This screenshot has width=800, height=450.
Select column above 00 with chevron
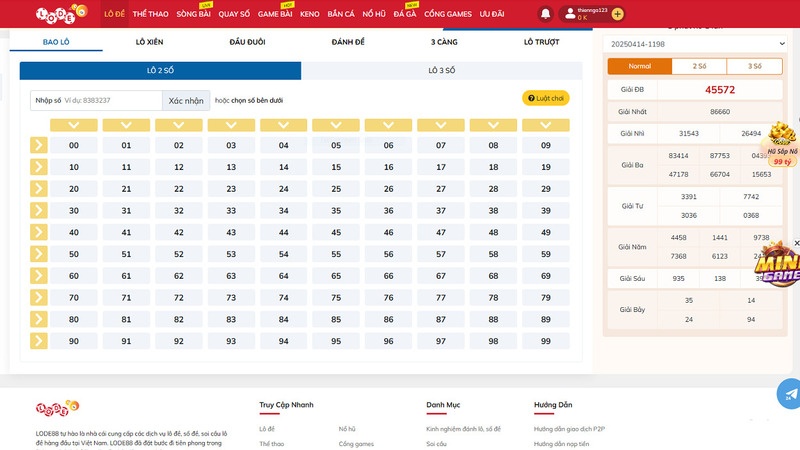point(74,126)
